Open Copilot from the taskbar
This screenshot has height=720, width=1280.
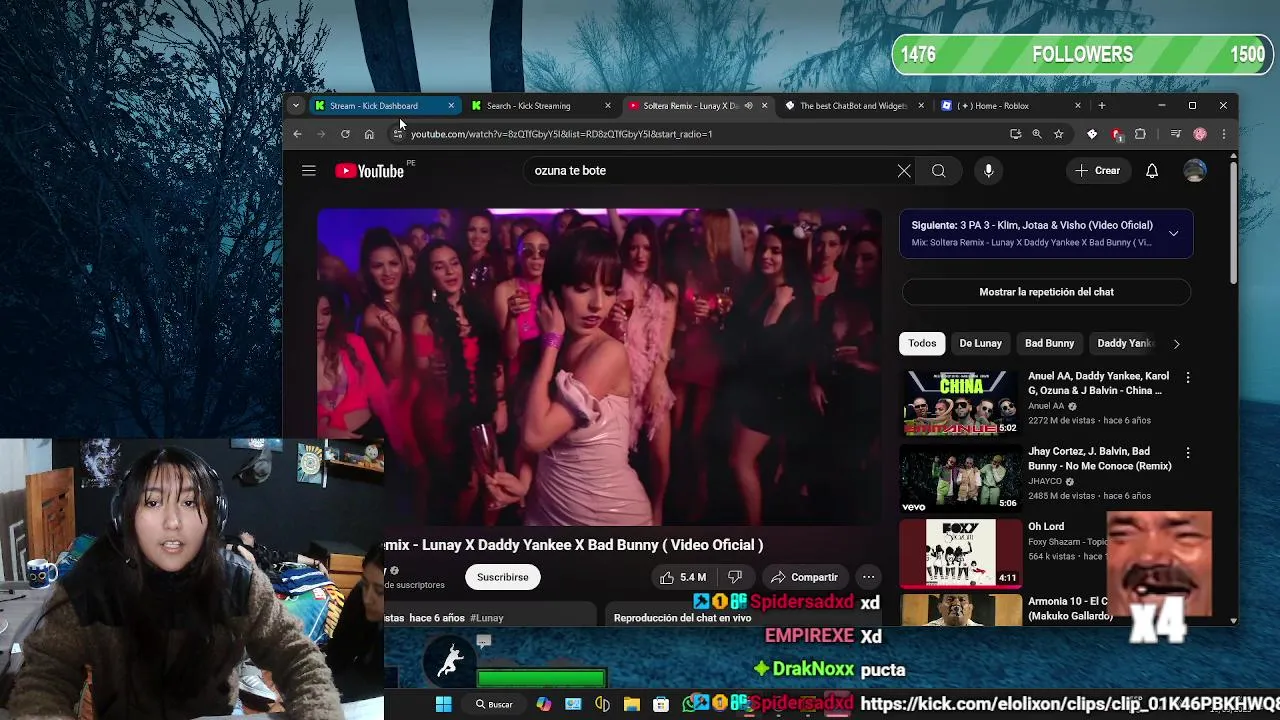(x=543, y=704)
